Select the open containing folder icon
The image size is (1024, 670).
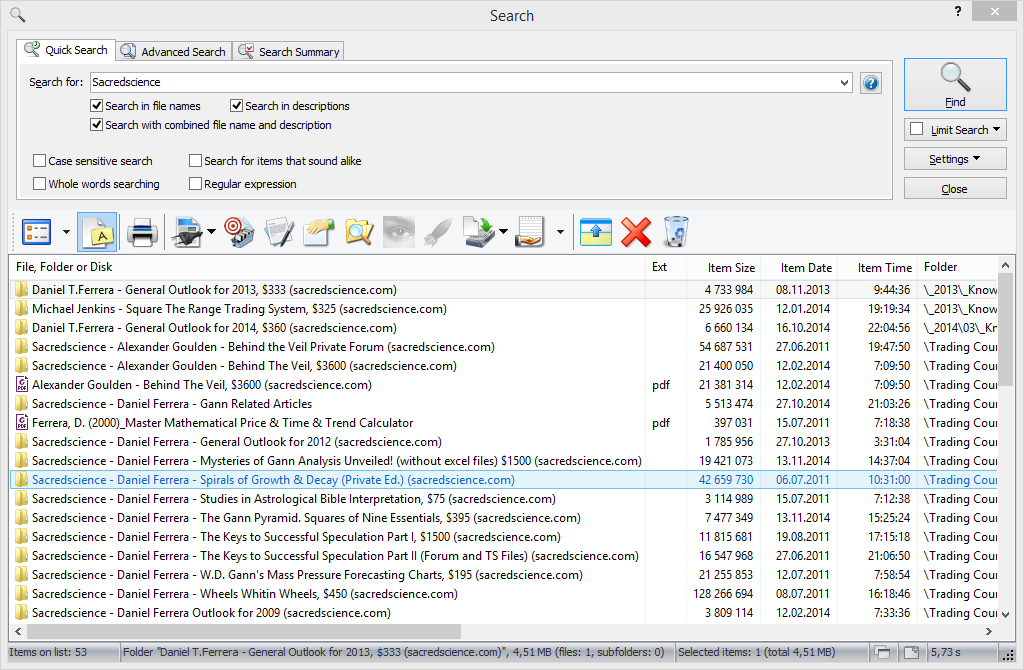tap(318, 232)
